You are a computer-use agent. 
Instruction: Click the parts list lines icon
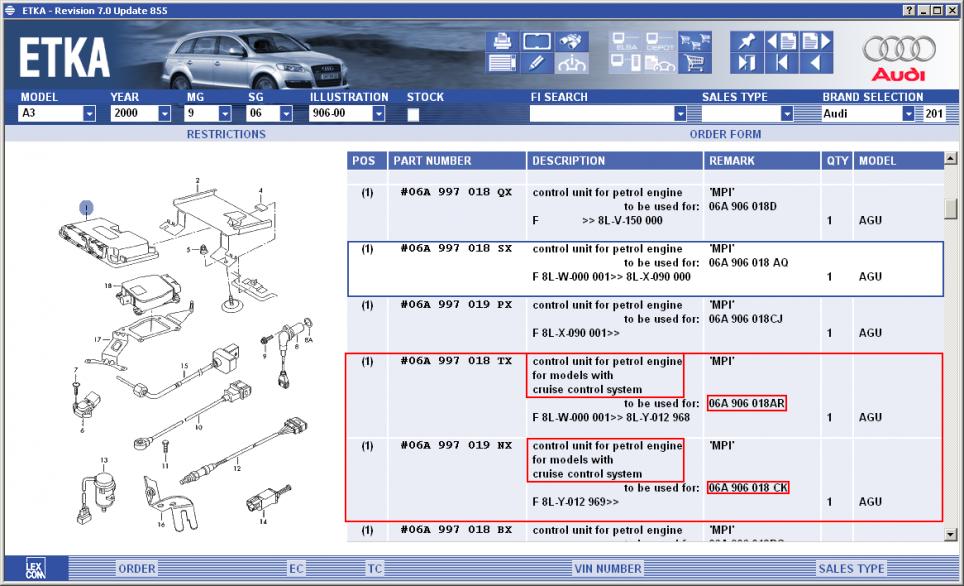[502, 63]
